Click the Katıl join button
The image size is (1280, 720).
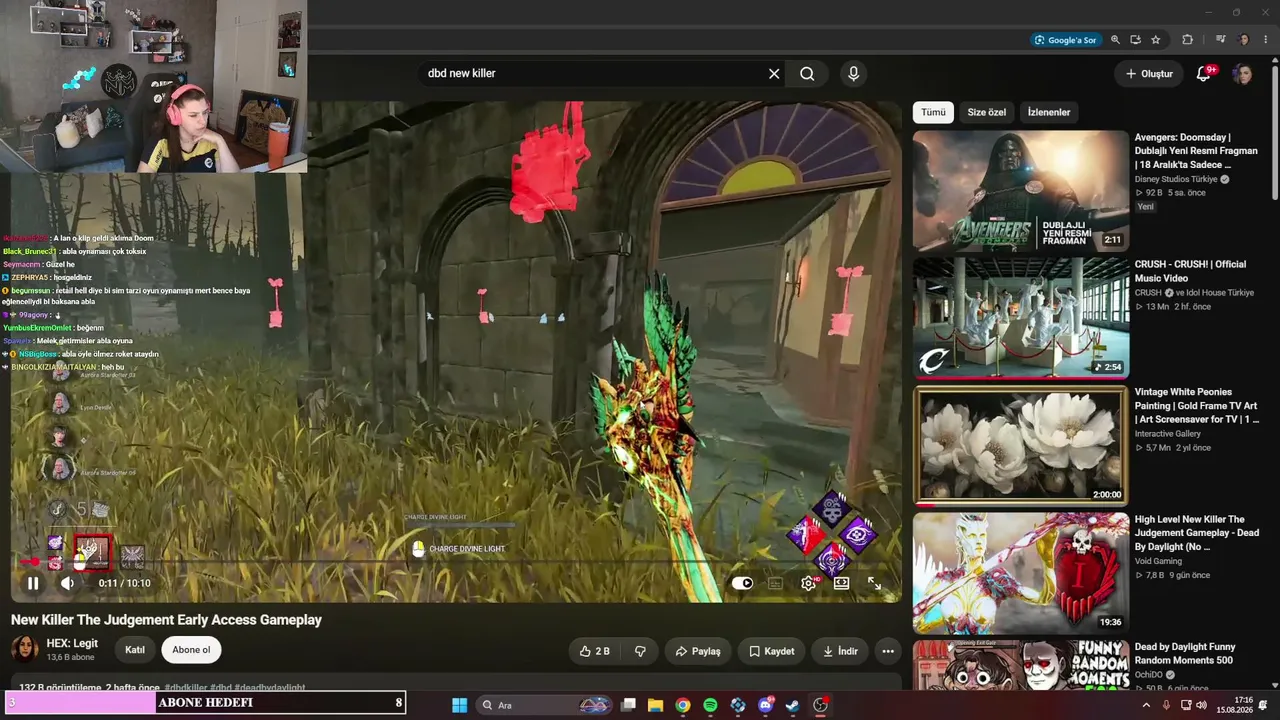click(135, 650)
